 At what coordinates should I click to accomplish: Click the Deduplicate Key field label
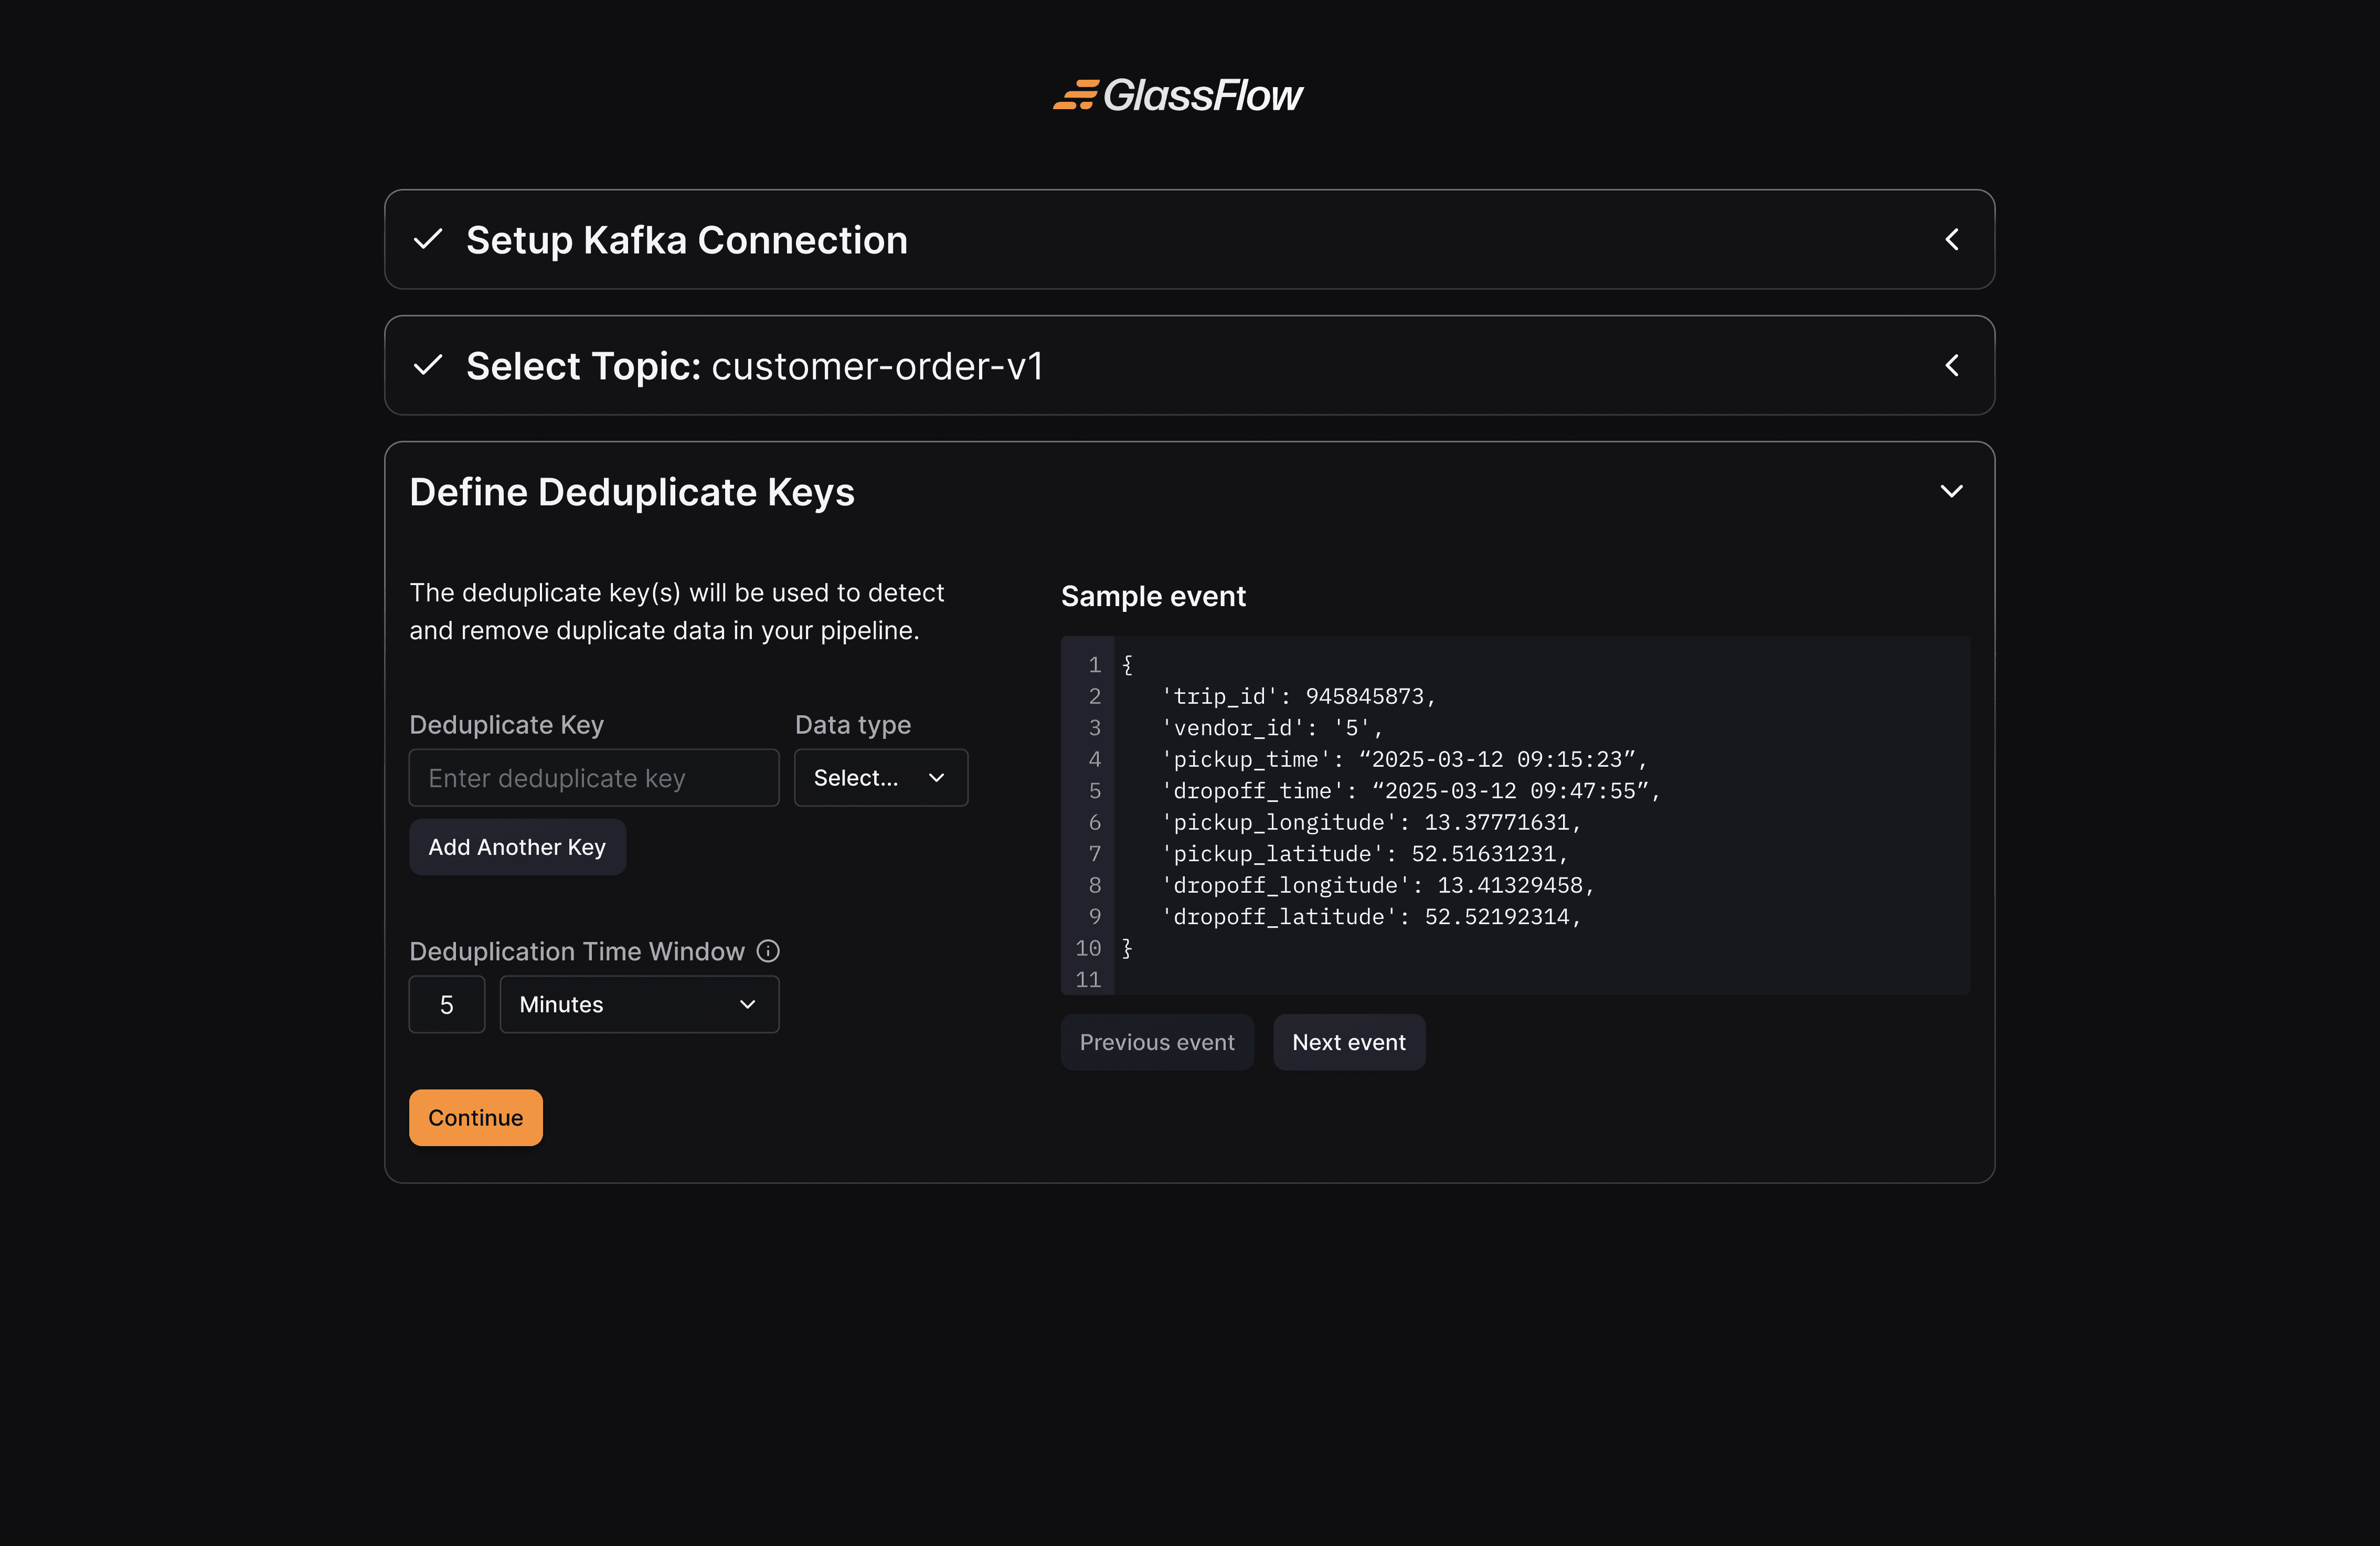pos(506,725)
